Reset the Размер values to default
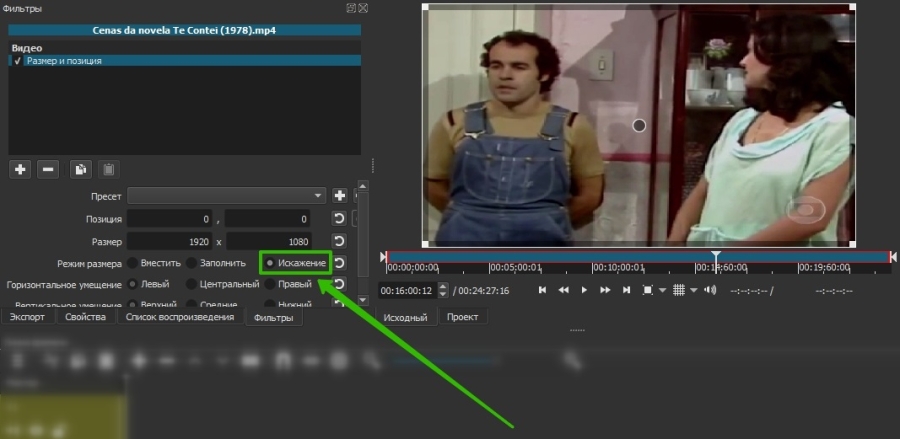 (x=339, y=241)
